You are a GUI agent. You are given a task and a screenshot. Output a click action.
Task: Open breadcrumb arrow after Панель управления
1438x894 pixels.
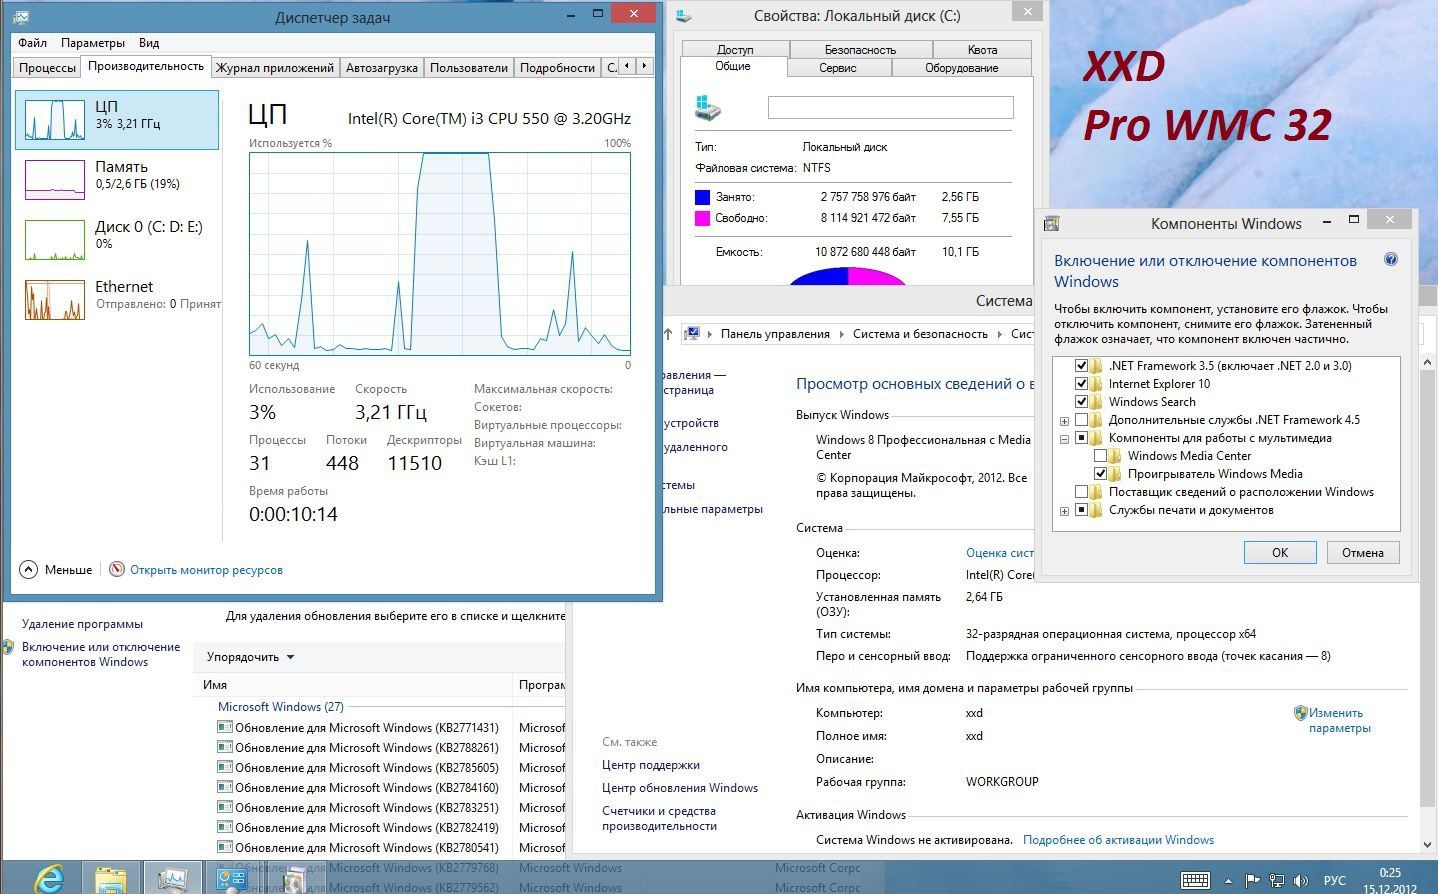click(841, 334)
